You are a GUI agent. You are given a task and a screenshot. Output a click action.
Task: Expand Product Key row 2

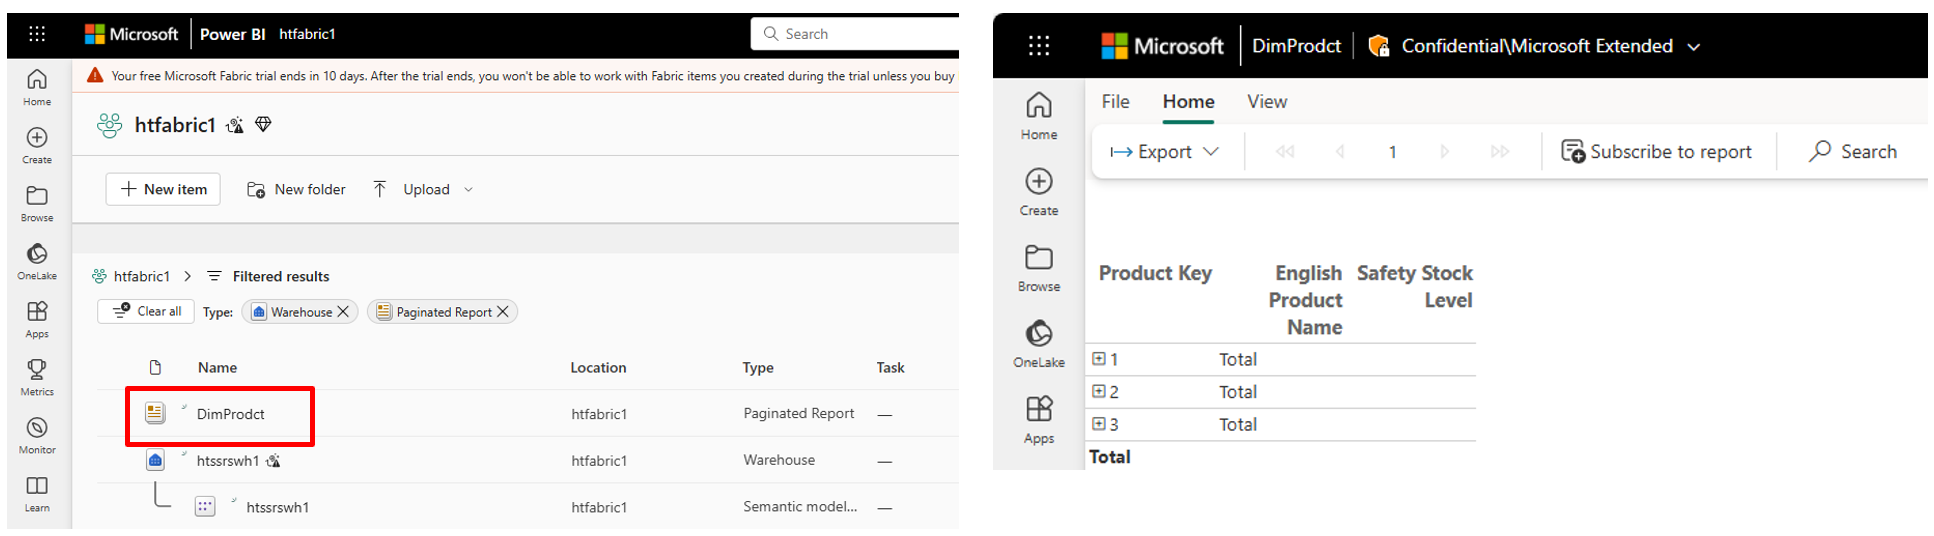pos(1099,392)
